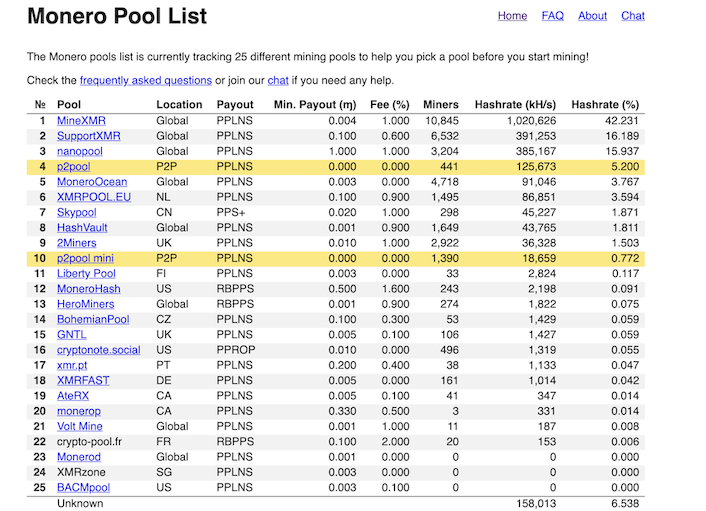Click the miners count '4,718'
Image resolution: width=706 pixels, height=511 pixels.
tap(445, 182)
